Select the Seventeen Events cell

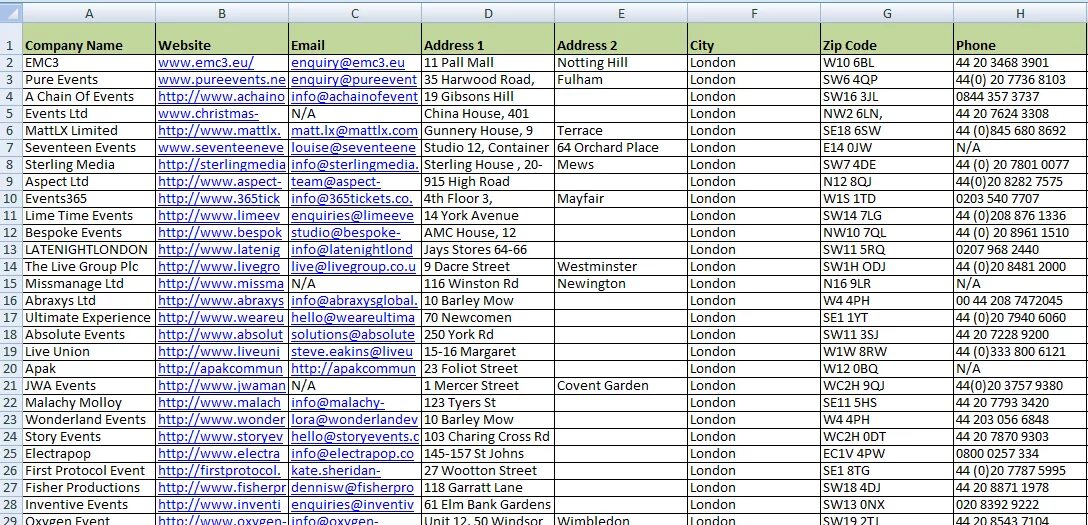pos(89,148)
